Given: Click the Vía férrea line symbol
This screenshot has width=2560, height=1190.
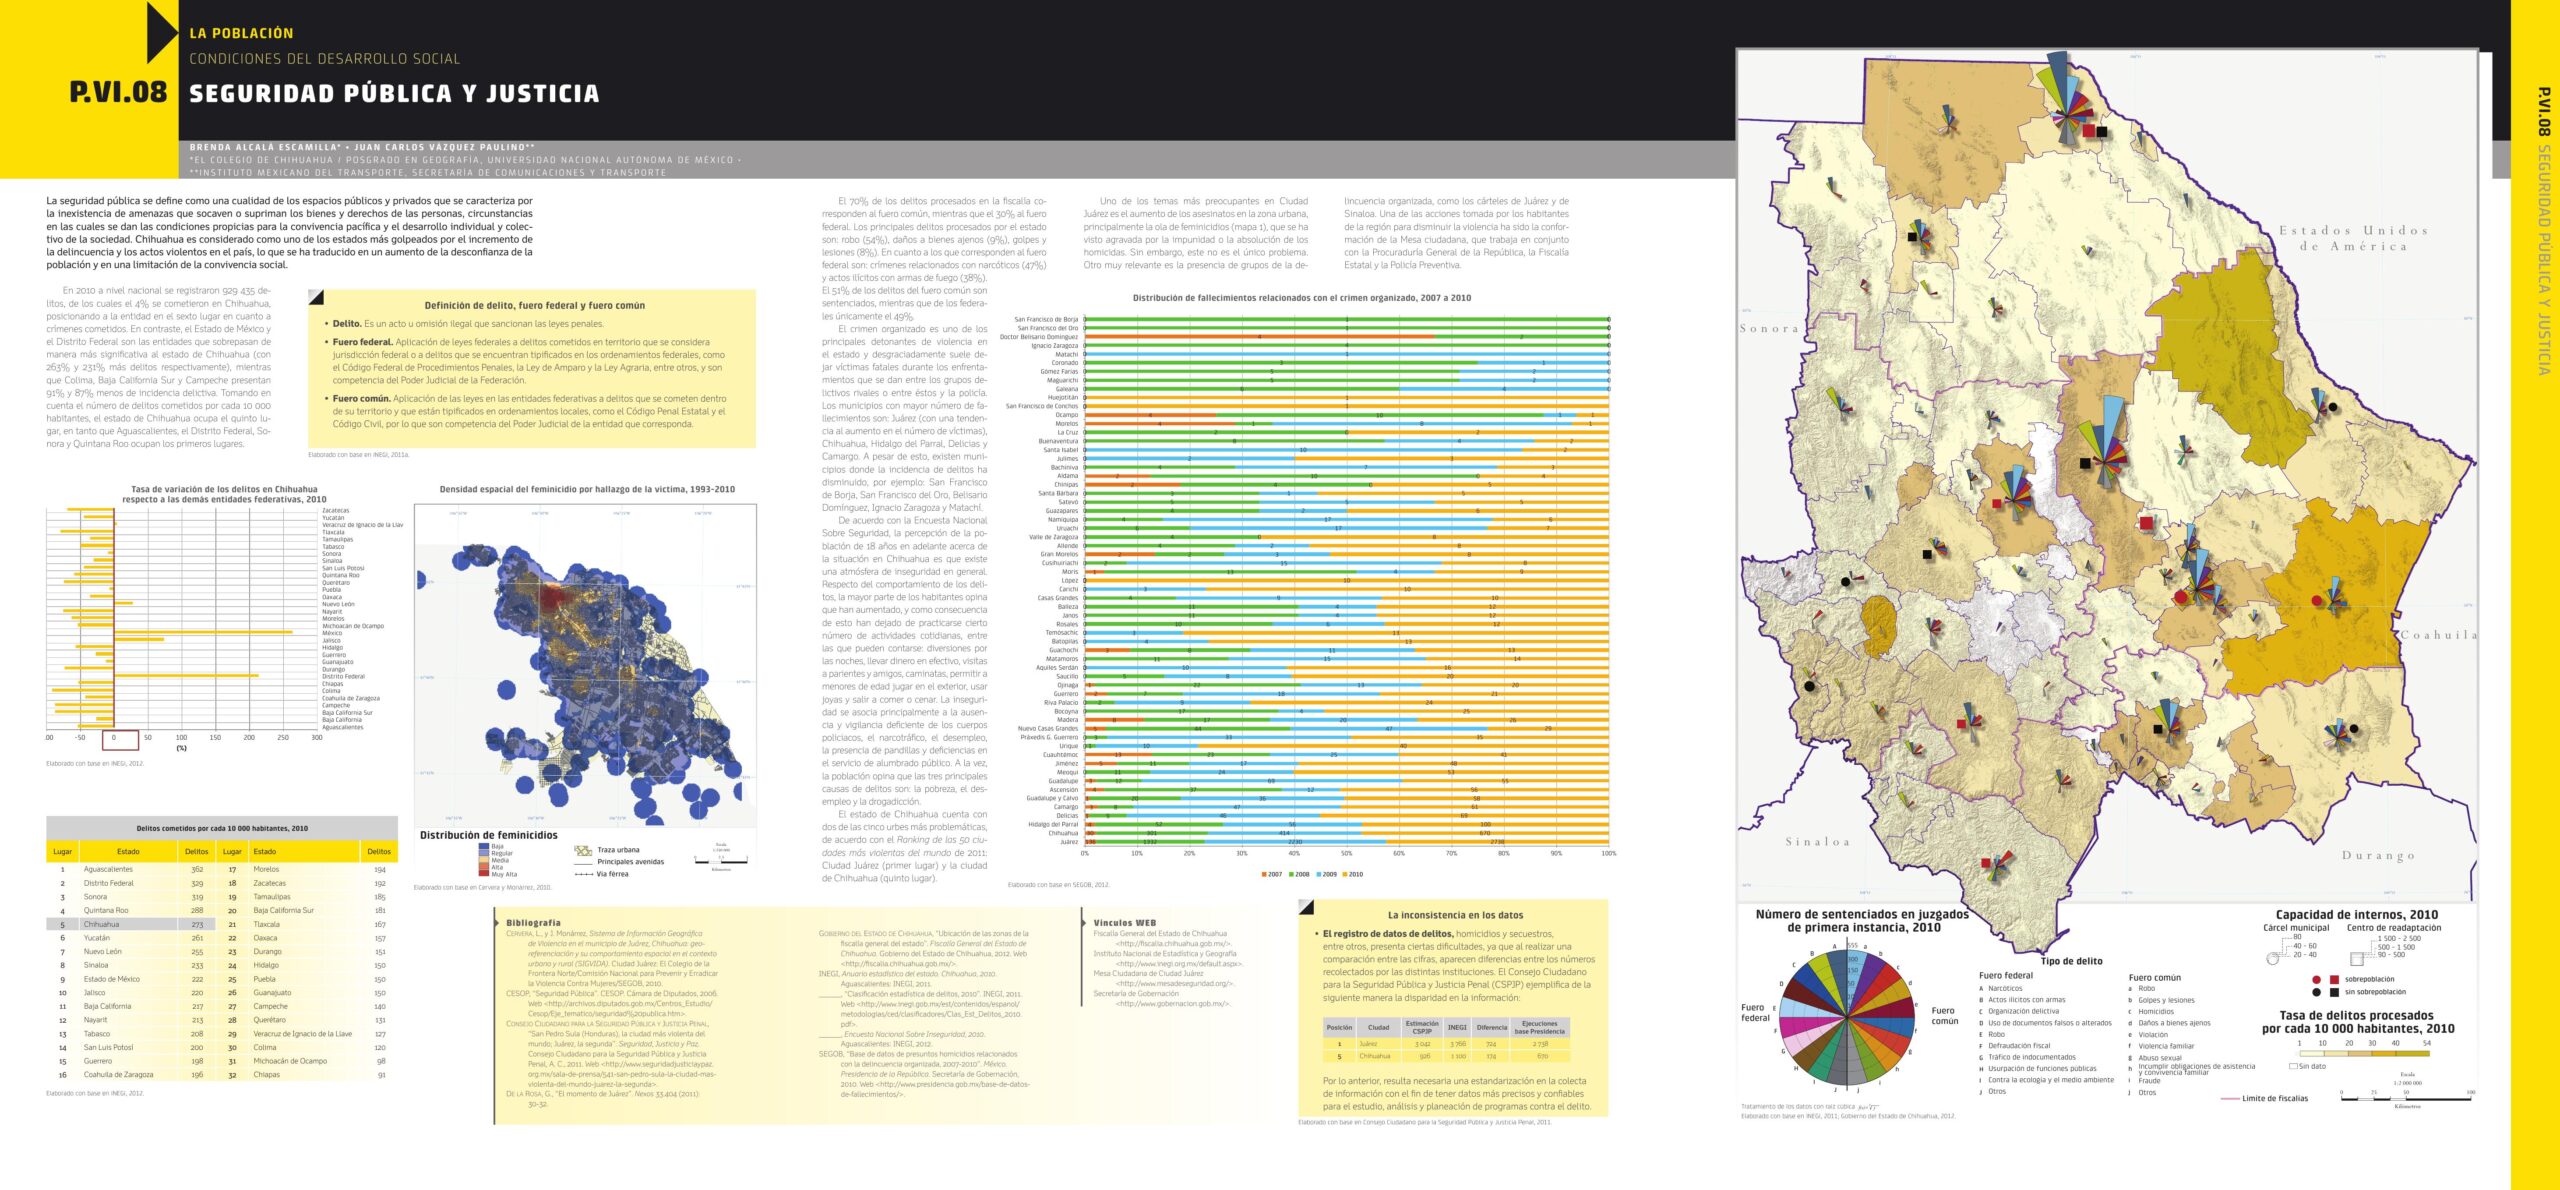Looking at the screenshot, I should (x=583, y=874).
